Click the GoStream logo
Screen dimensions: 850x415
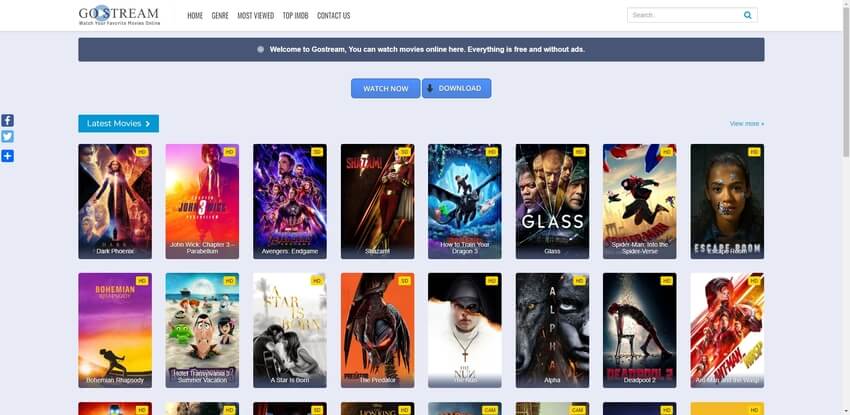119,15
